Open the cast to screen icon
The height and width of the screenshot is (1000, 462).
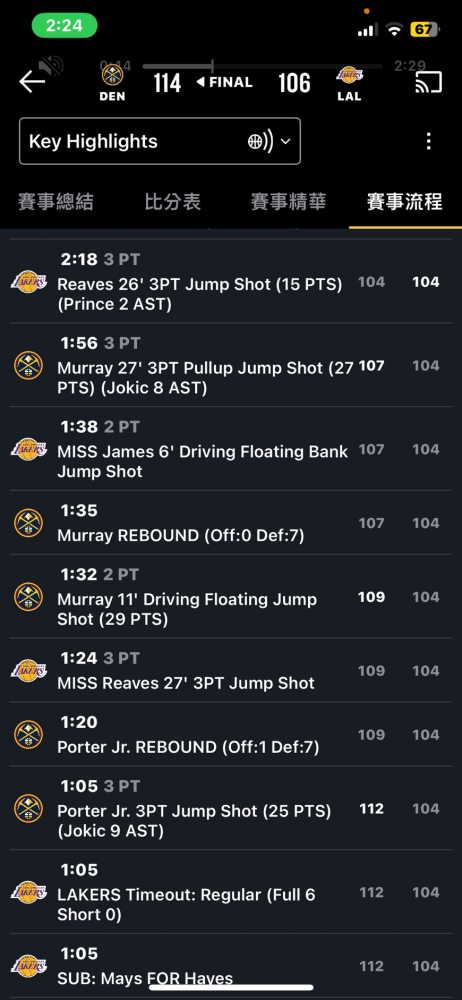click(x=429, y=82)
